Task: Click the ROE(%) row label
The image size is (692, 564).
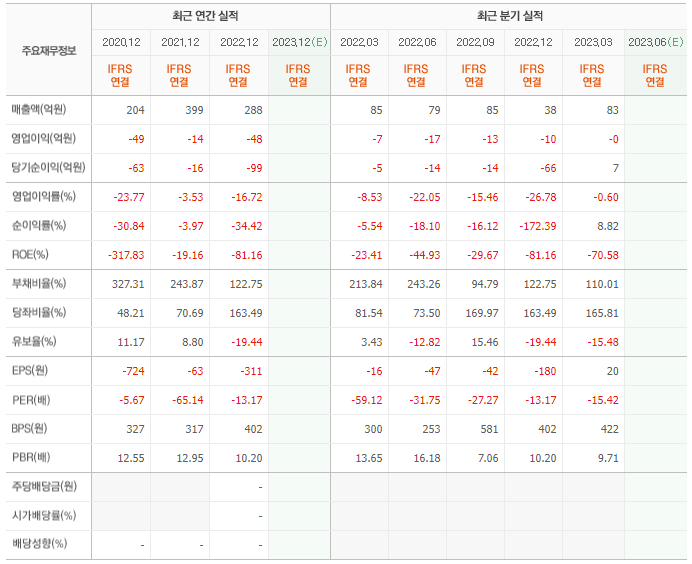Action: tap(30, 255)
